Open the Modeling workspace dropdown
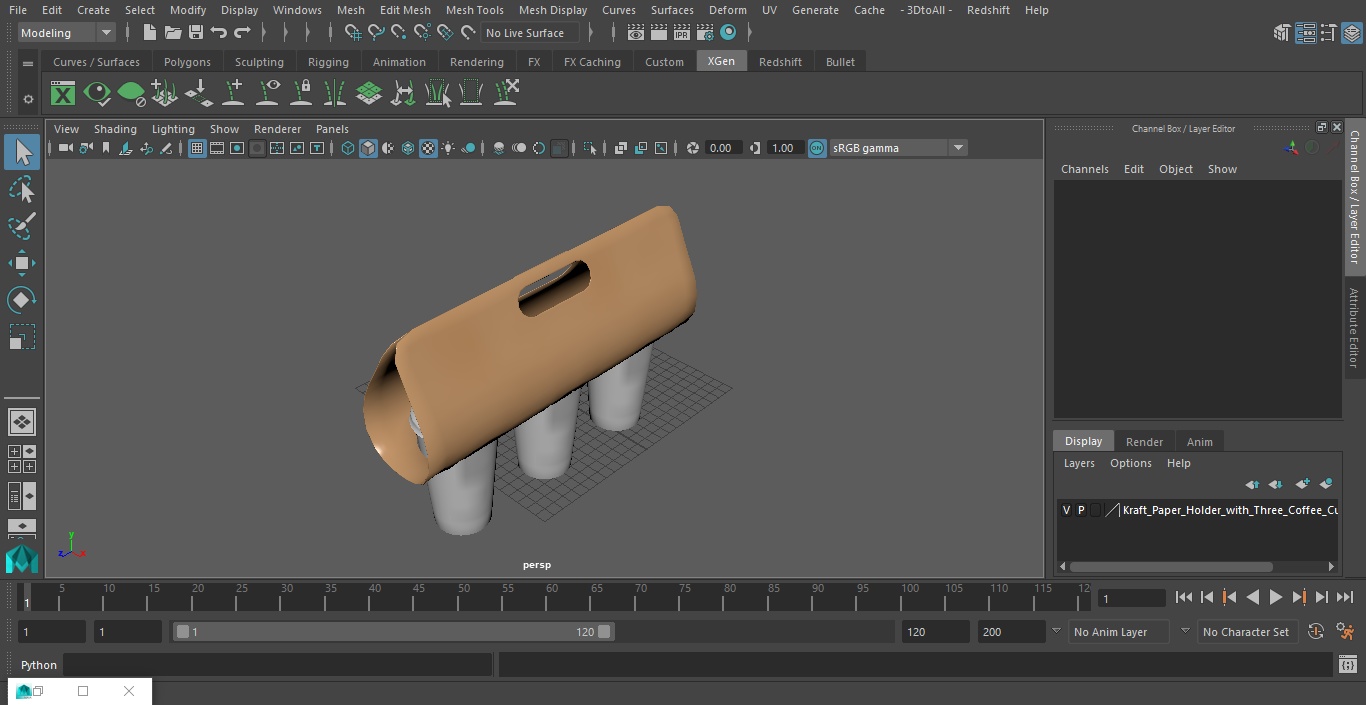Screen dimensions: 1366x705 66,33
